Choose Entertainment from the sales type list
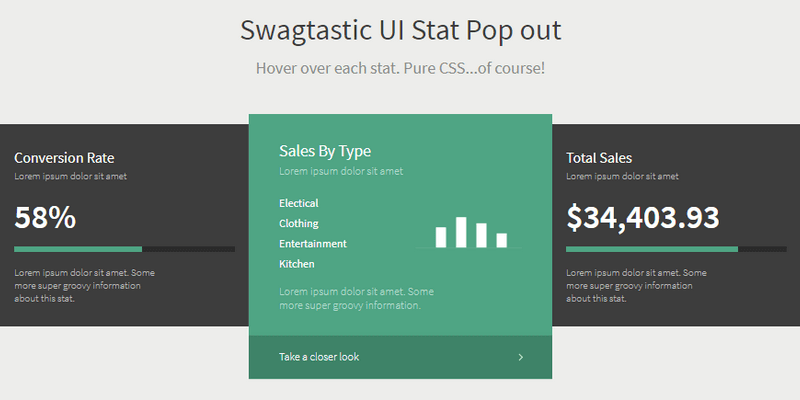Screen dimensions: 800x400 (x=313, y=244)
